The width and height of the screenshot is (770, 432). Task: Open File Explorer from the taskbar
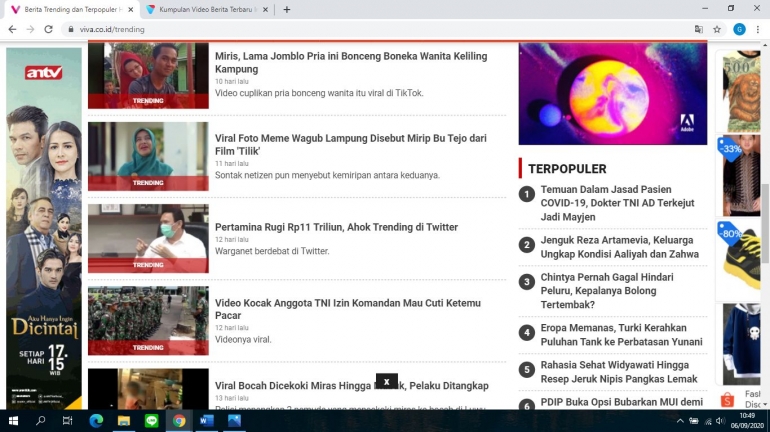click(124, 421)
